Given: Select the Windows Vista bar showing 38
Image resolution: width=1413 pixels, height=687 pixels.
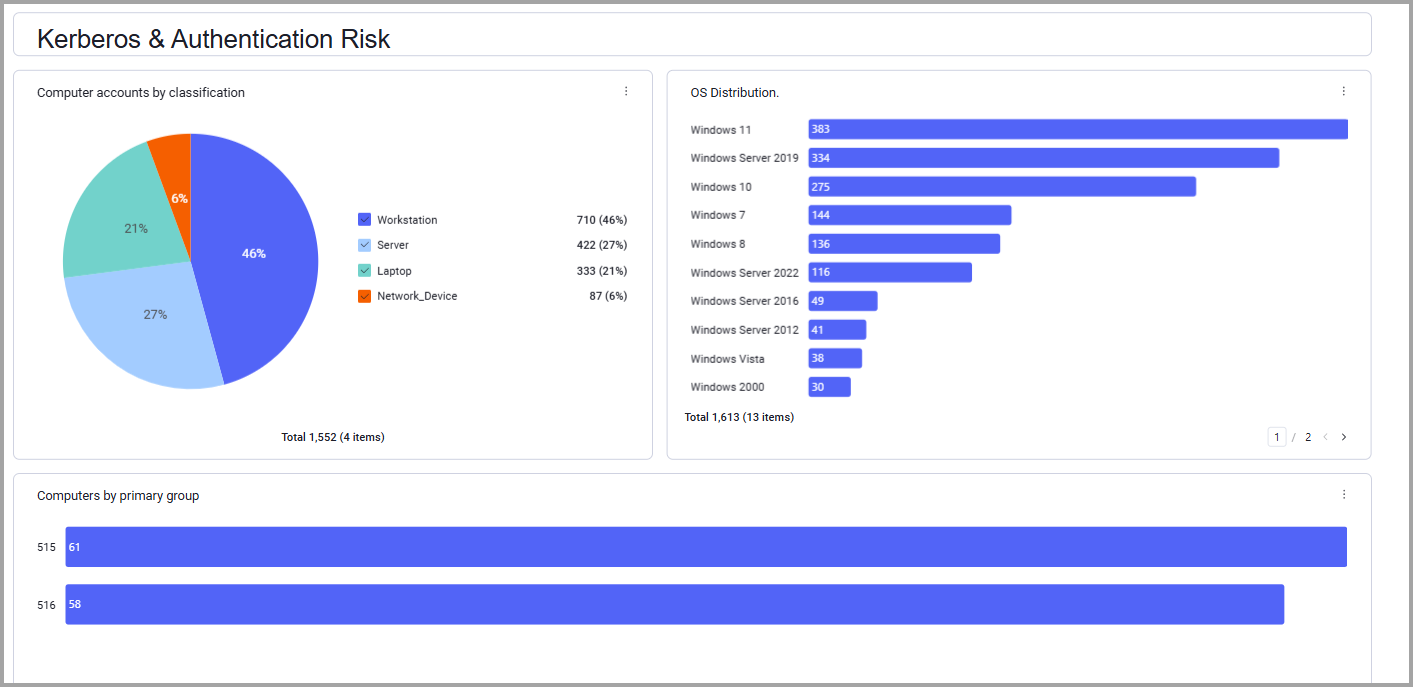Looking at the screenshot, I should 835,358.
